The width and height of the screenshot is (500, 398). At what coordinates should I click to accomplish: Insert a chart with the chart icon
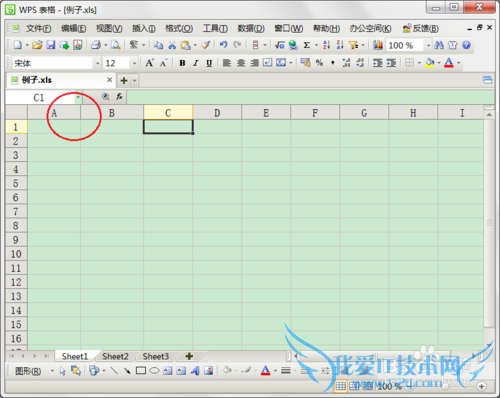coord(378,45)
